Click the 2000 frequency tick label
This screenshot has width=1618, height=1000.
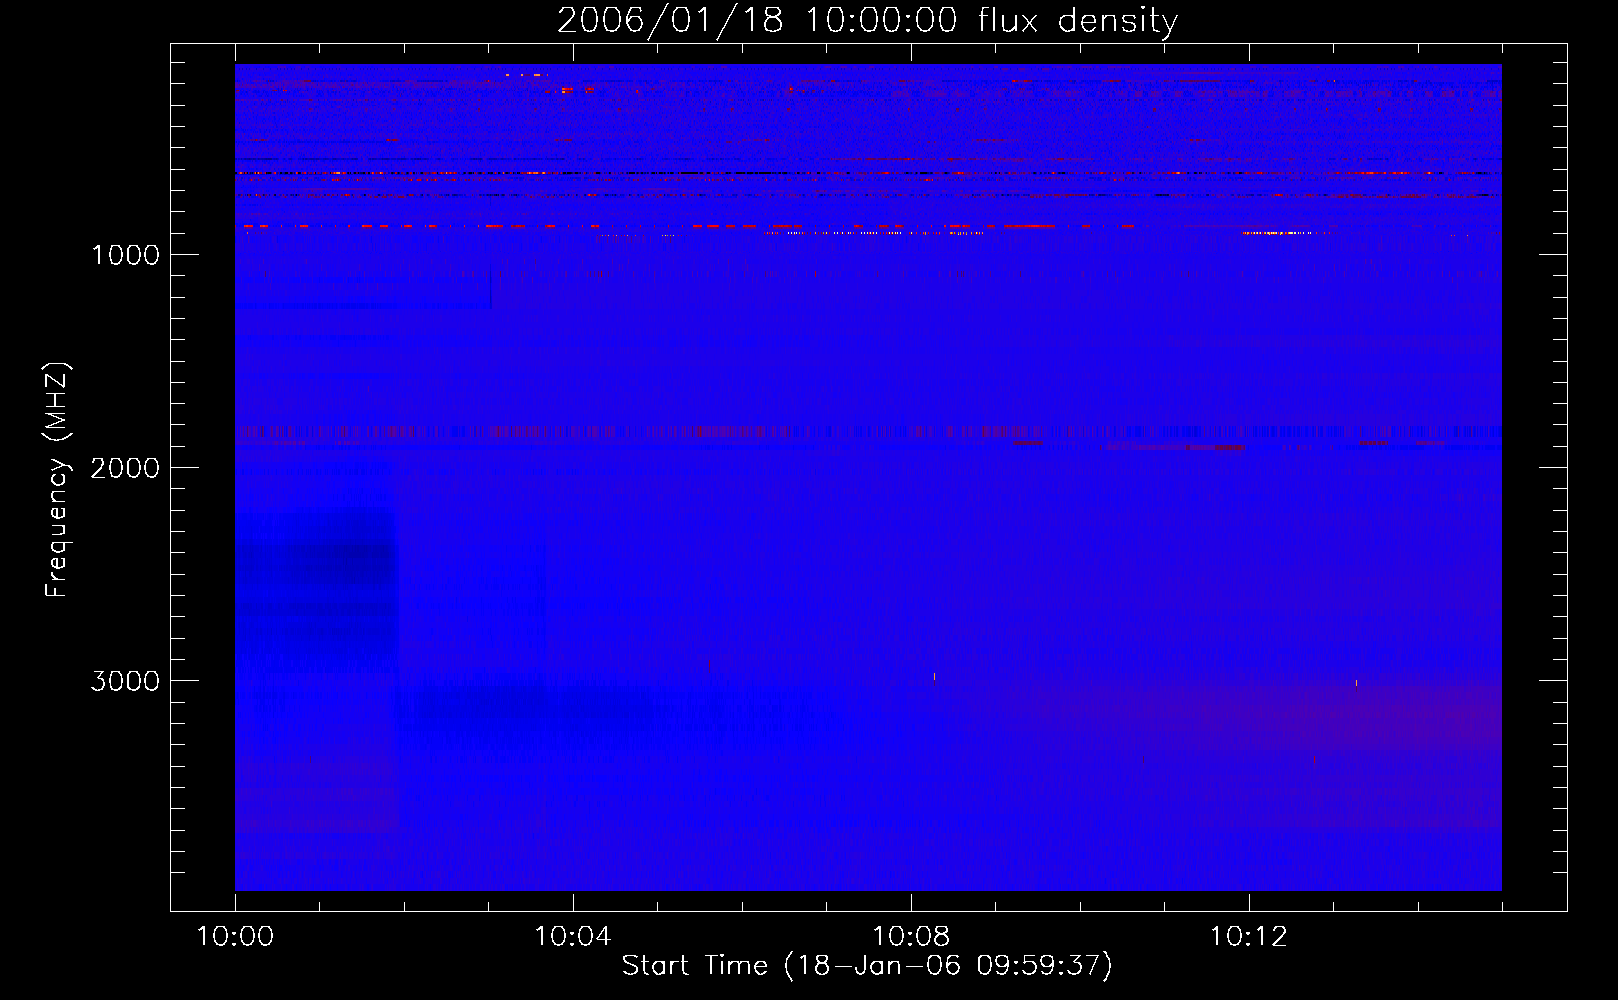coord(125,468)
